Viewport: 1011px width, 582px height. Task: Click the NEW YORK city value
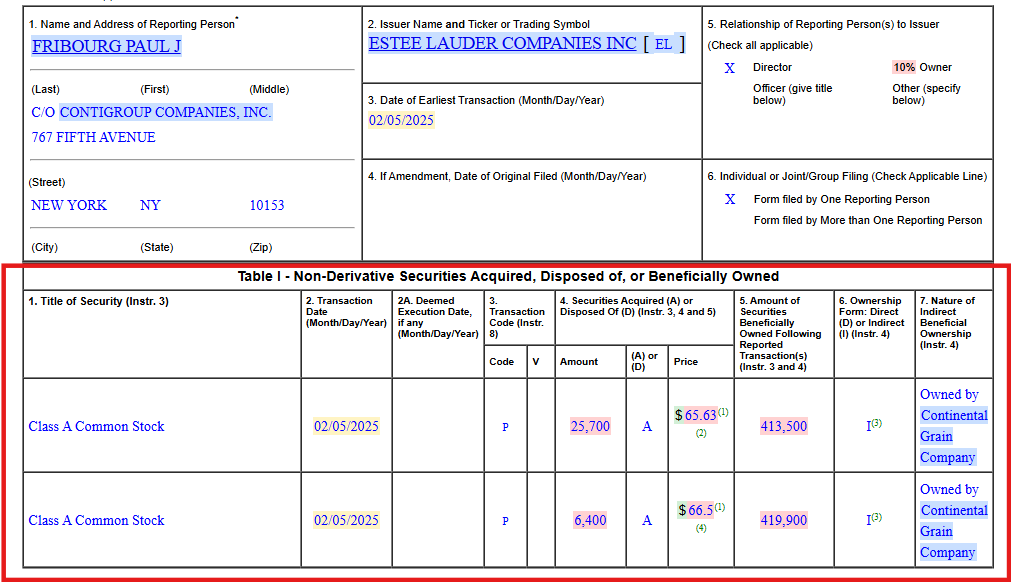pos(69,205)
